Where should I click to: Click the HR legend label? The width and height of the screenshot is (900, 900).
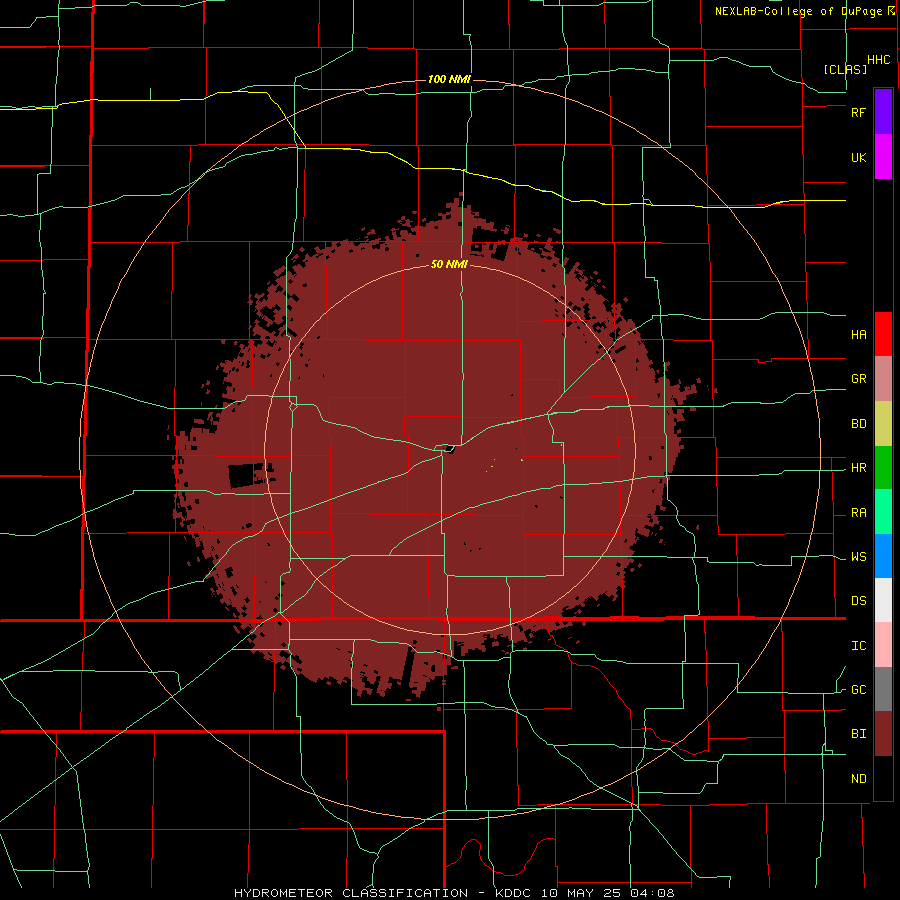(858, 468)
